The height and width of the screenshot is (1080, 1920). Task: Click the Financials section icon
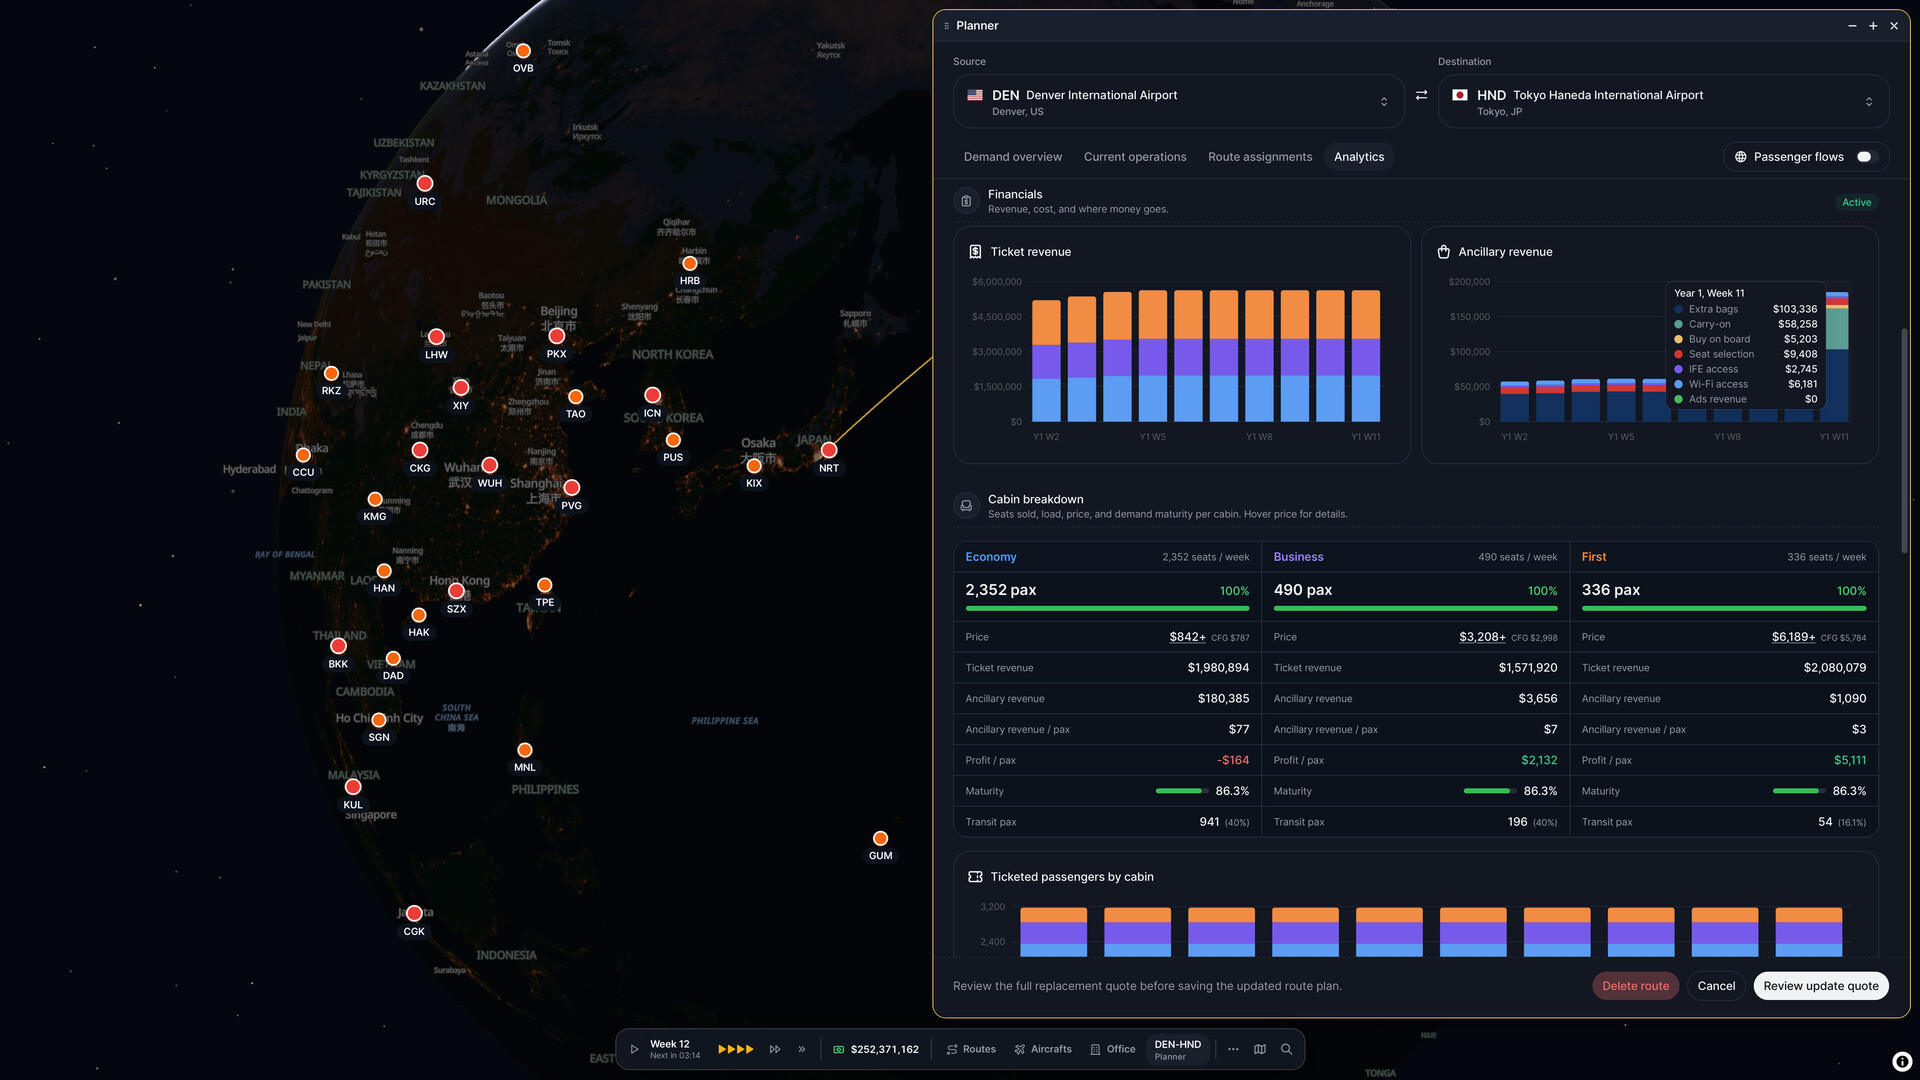pos(966,202)
